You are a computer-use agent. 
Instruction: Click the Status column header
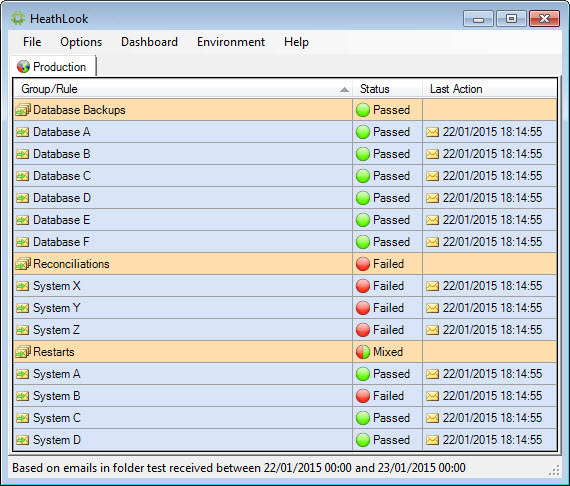point(388,89)
